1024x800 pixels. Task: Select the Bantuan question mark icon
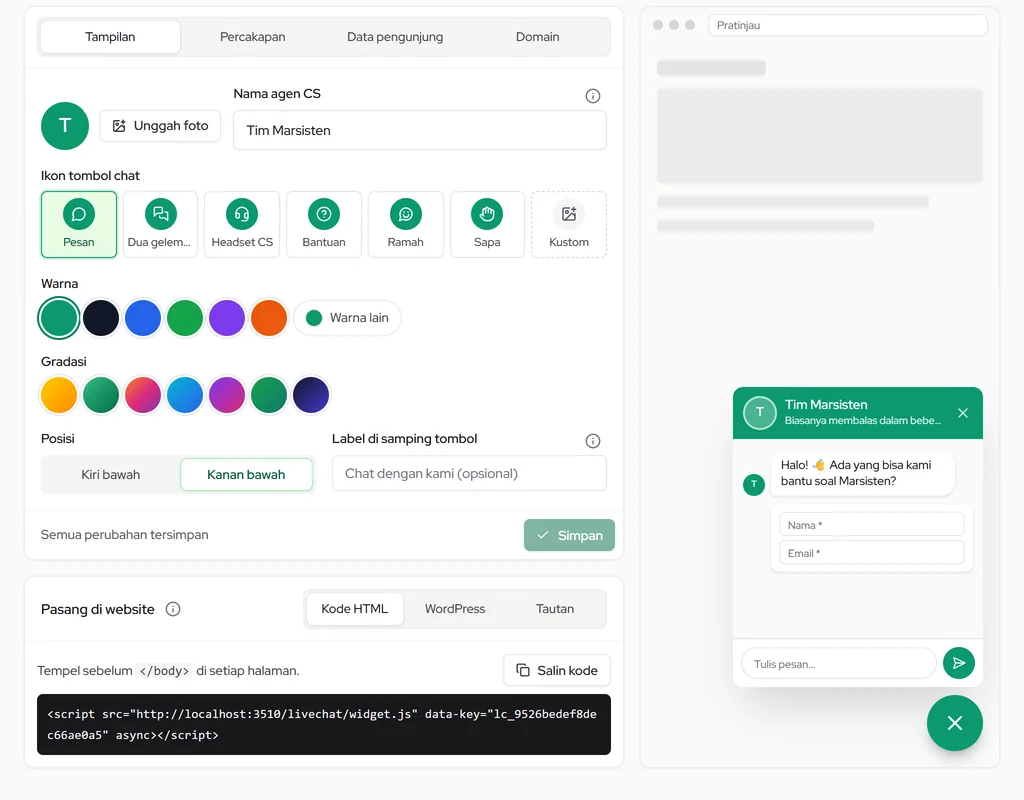(324, 224)
